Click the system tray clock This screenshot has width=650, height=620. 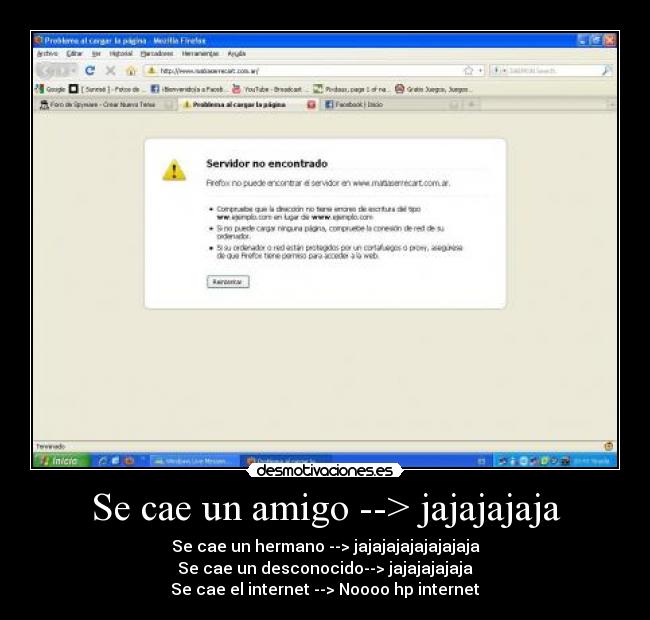tap(594, 461)
